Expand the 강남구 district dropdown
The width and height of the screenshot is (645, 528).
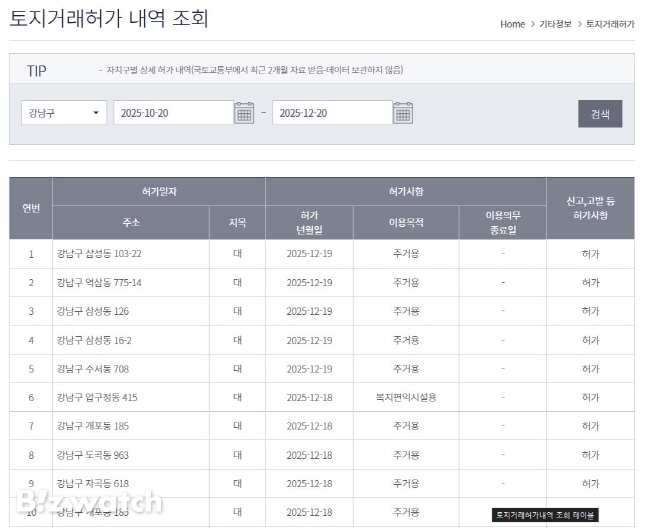64,113
